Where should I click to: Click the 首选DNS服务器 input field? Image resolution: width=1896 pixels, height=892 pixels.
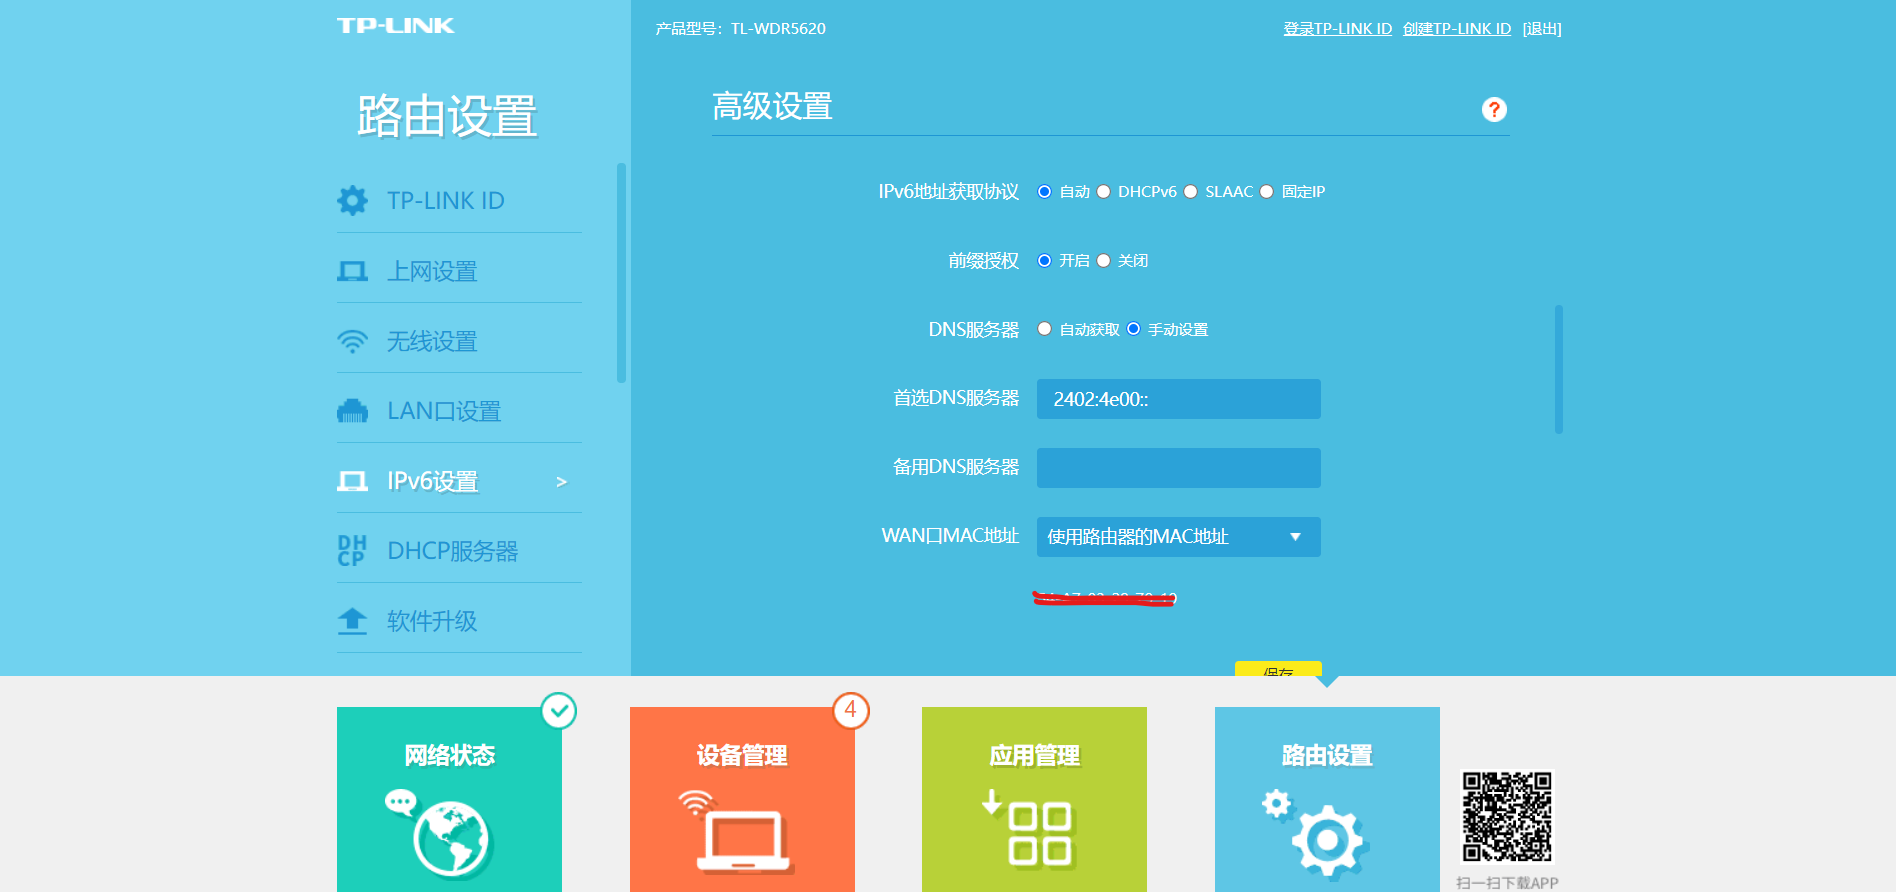(x=1178, y=399)
